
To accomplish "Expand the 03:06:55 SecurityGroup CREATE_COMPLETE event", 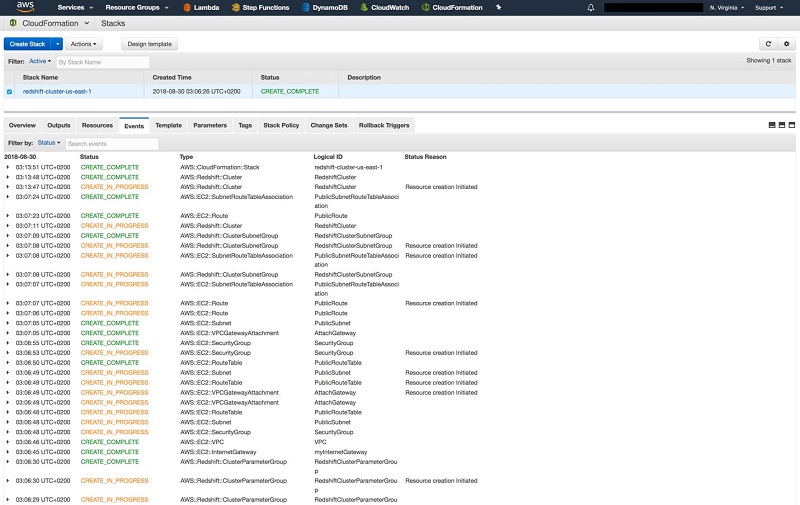I will coord(8,343).
